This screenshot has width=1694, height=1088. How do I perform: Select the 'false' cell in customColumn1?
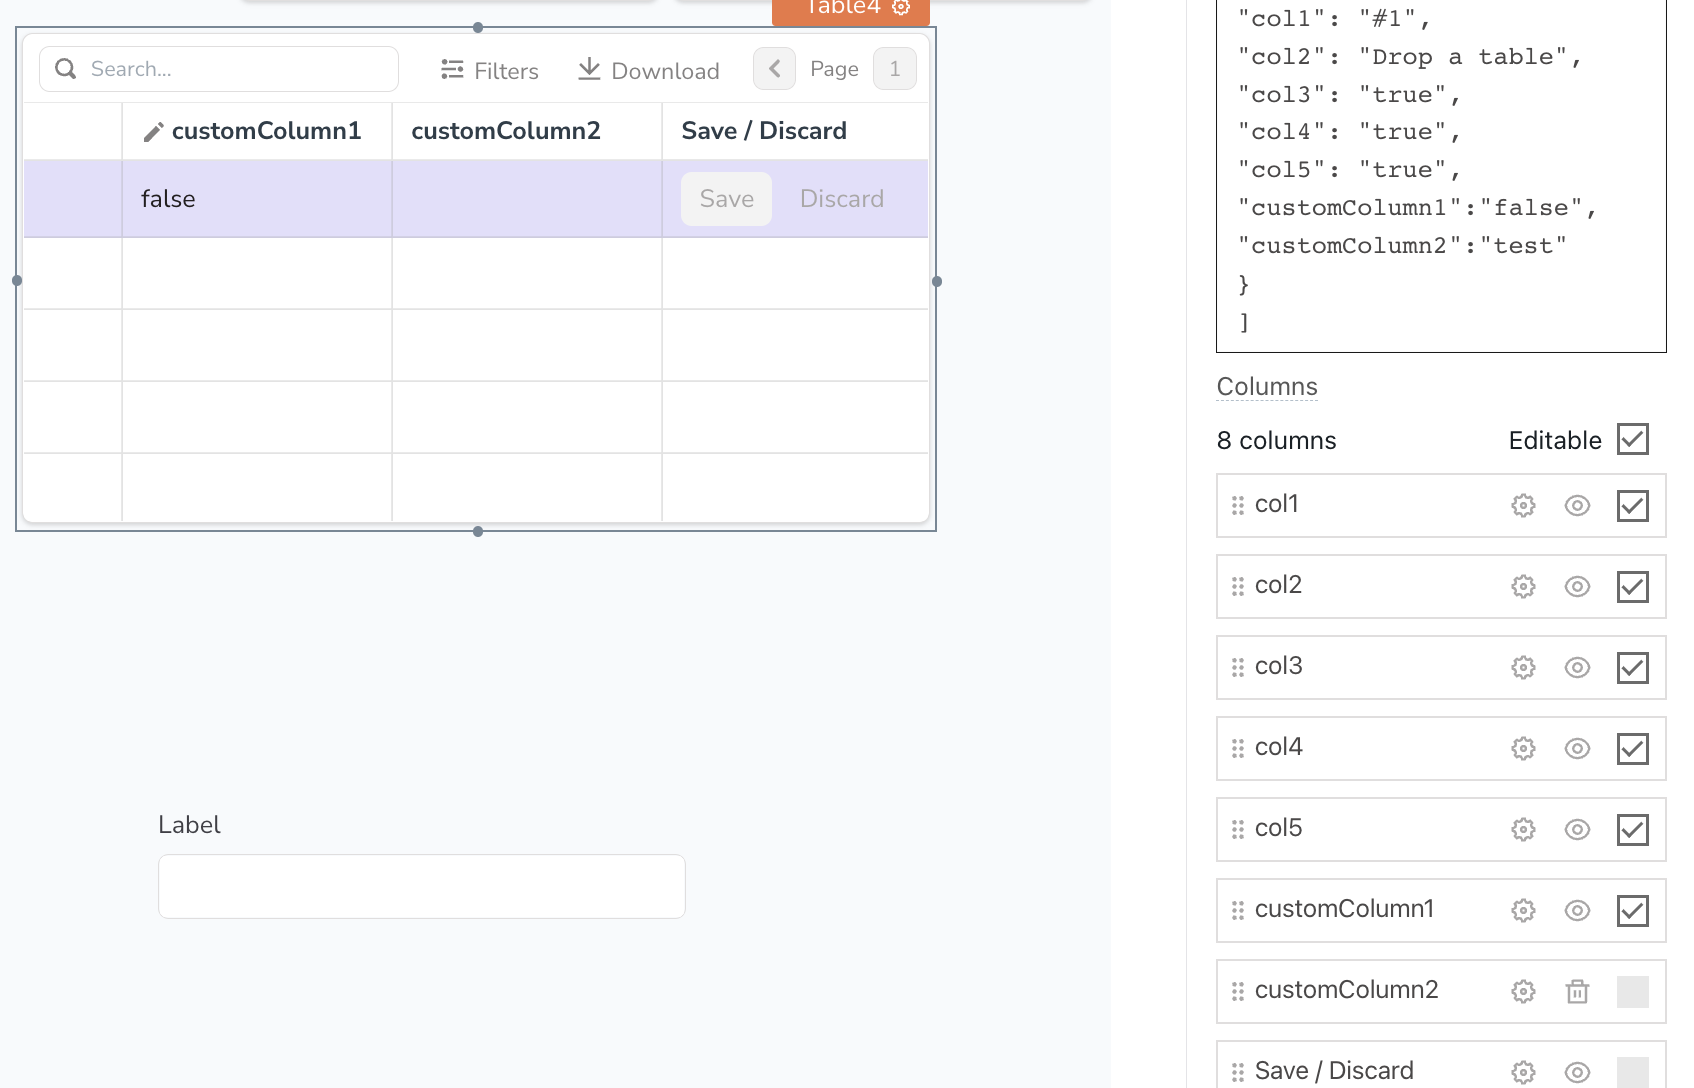coord(257,199)
